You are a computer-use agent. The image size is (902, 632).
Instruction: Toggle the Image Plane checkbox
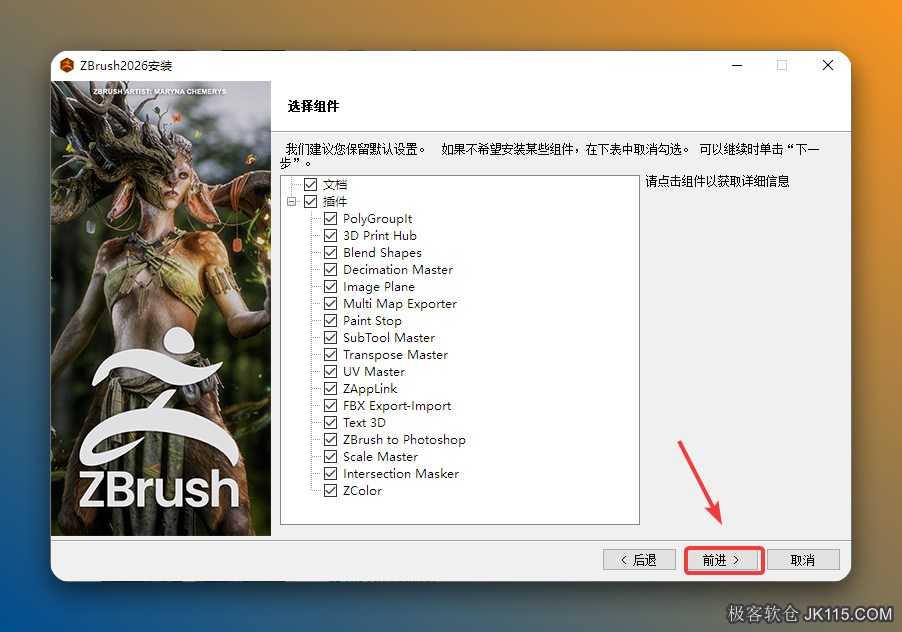pos(330,286)
